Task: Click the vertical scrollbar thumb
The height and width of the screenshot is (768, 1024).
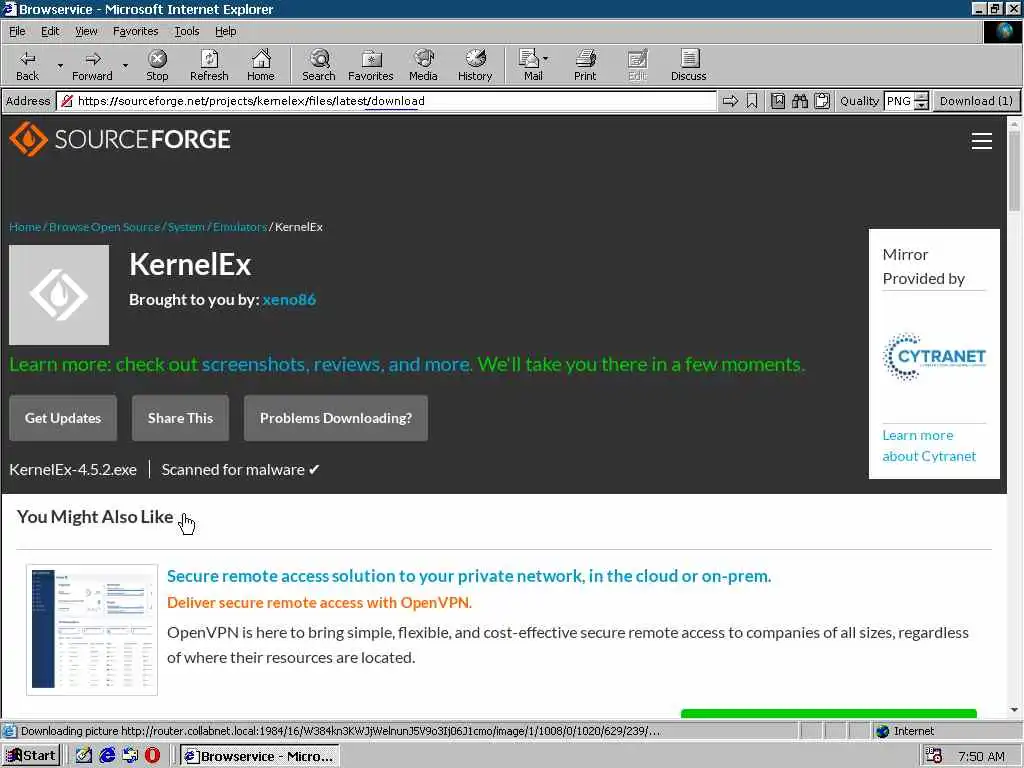Action: (1014, 171)
